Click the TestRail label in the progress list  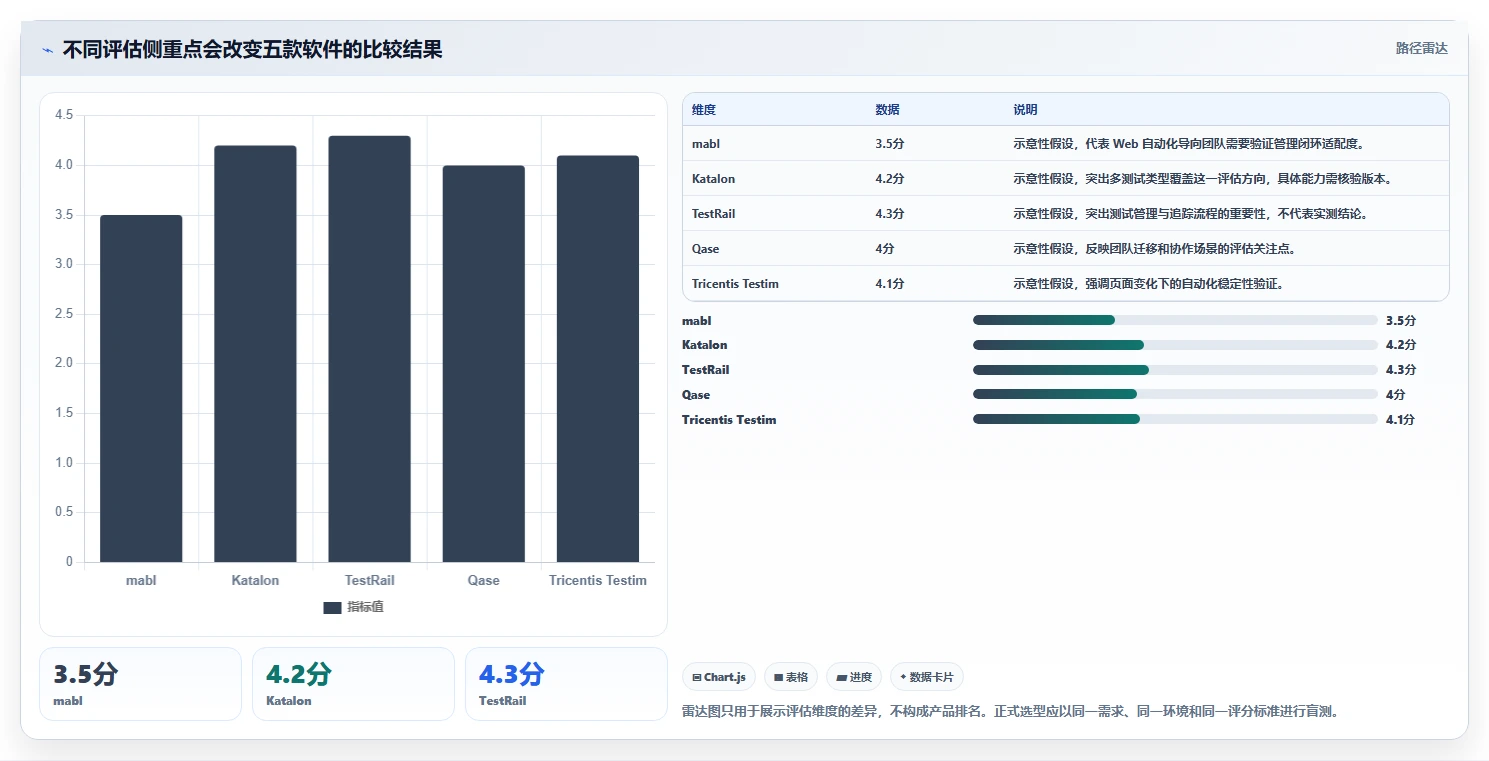[706, 370]
